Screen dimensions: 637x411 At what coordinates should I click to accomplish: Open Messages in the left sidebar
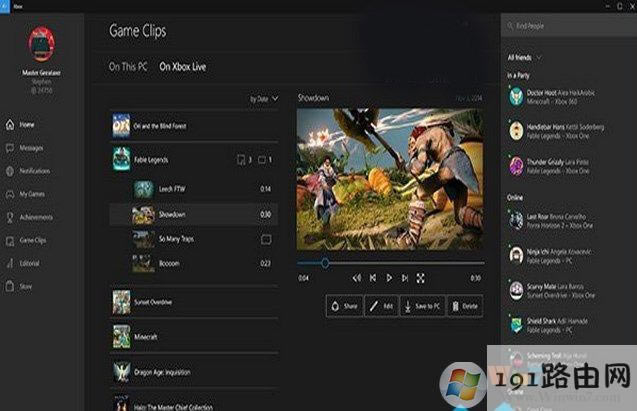click(30, 148)
